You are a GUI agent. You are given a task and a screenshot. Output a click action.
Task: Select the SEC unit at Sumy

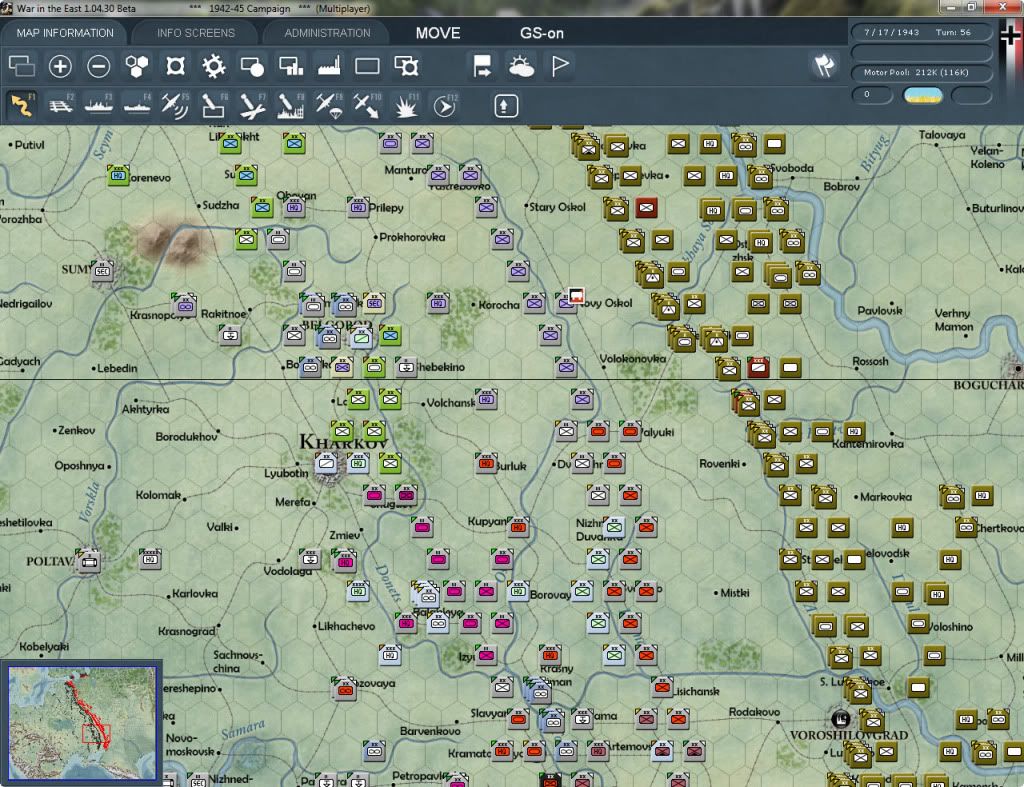click(x=103, y=270)
